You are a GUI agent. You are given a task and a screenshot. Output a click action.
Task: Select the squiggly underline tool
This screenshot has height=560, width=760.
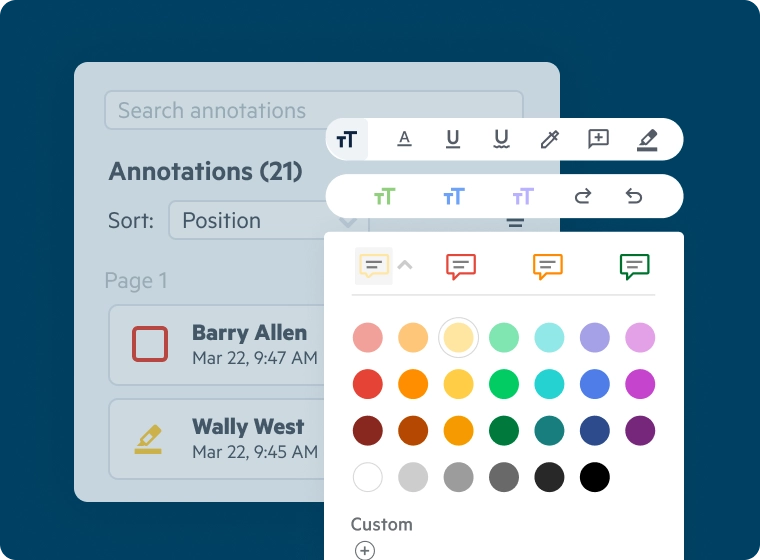pos(501,139)
